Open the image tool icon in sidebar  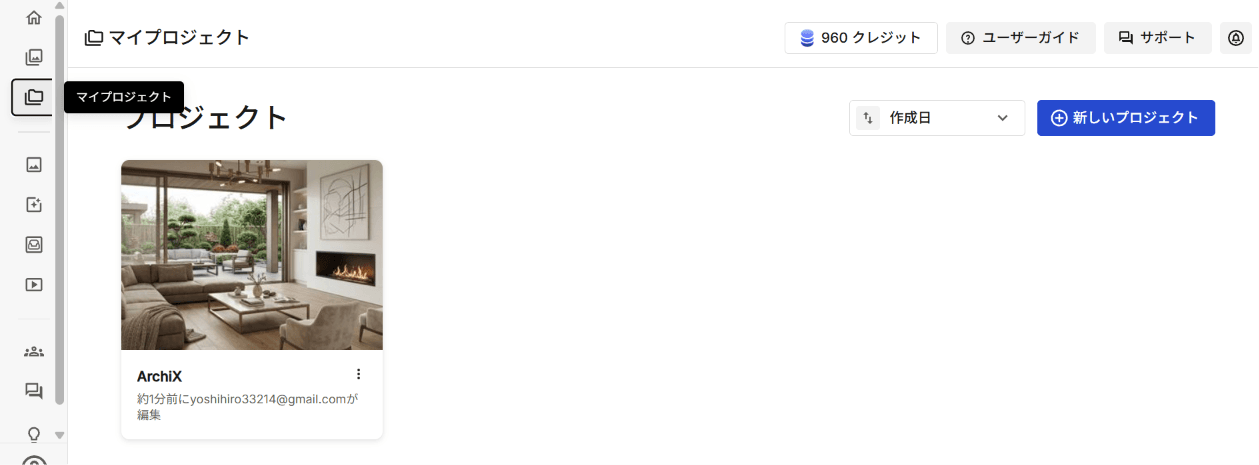pyautogui.click(x=34, y=164)
